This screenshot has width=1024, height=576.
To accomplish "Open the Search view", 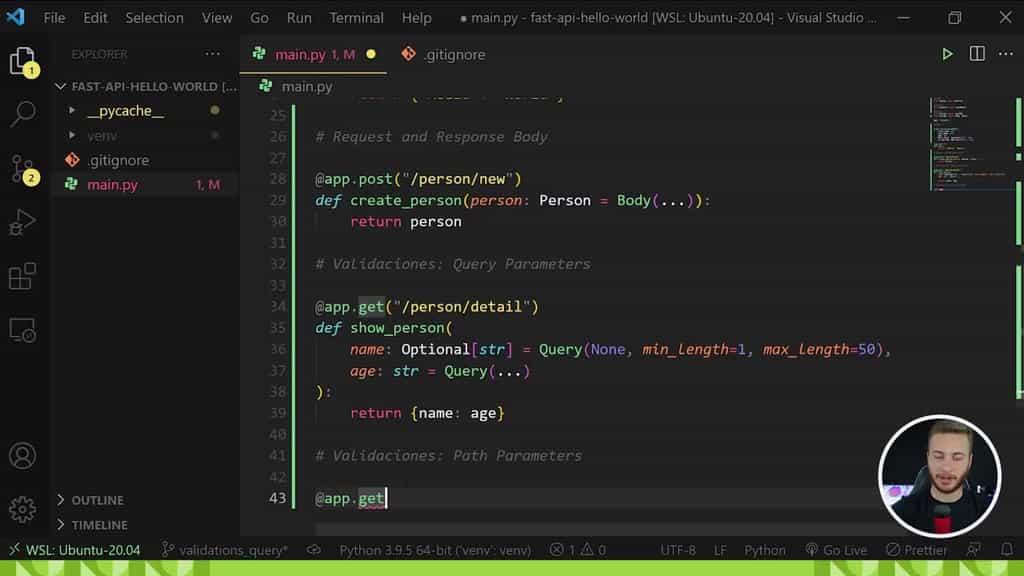I will click(24, 114).
